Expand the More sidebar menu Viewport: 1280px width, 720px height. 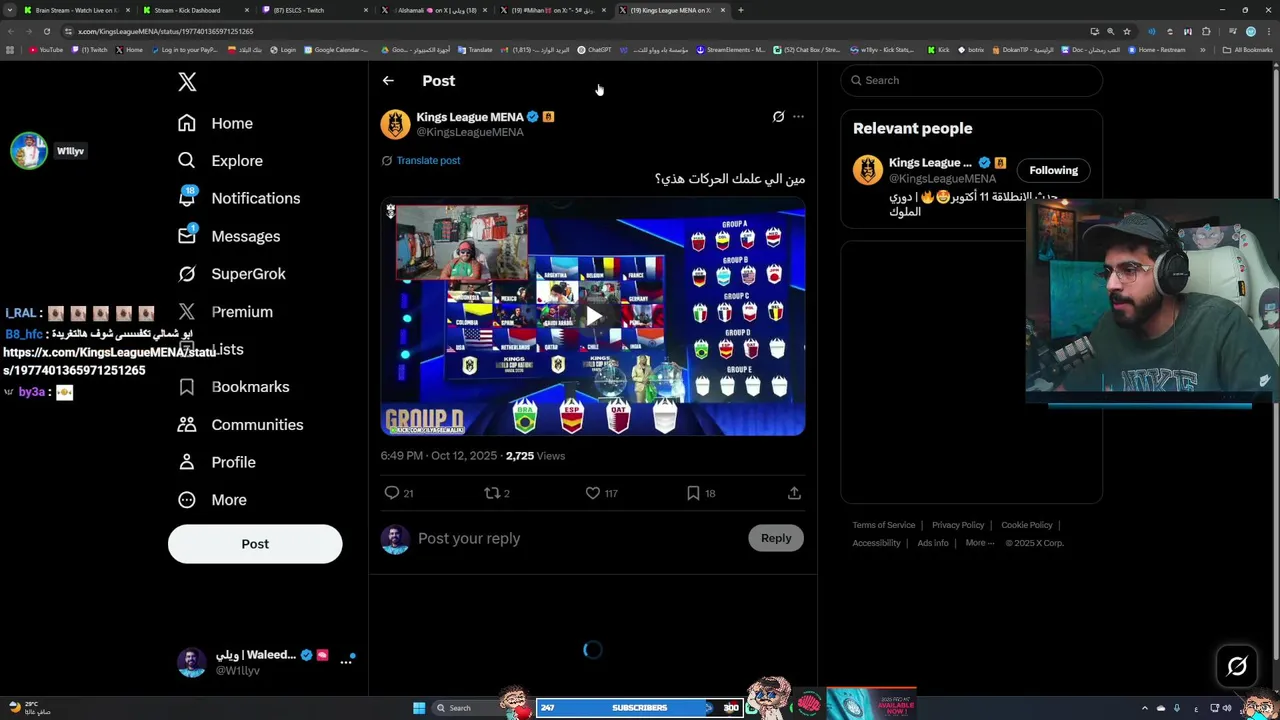coord(212,500)
